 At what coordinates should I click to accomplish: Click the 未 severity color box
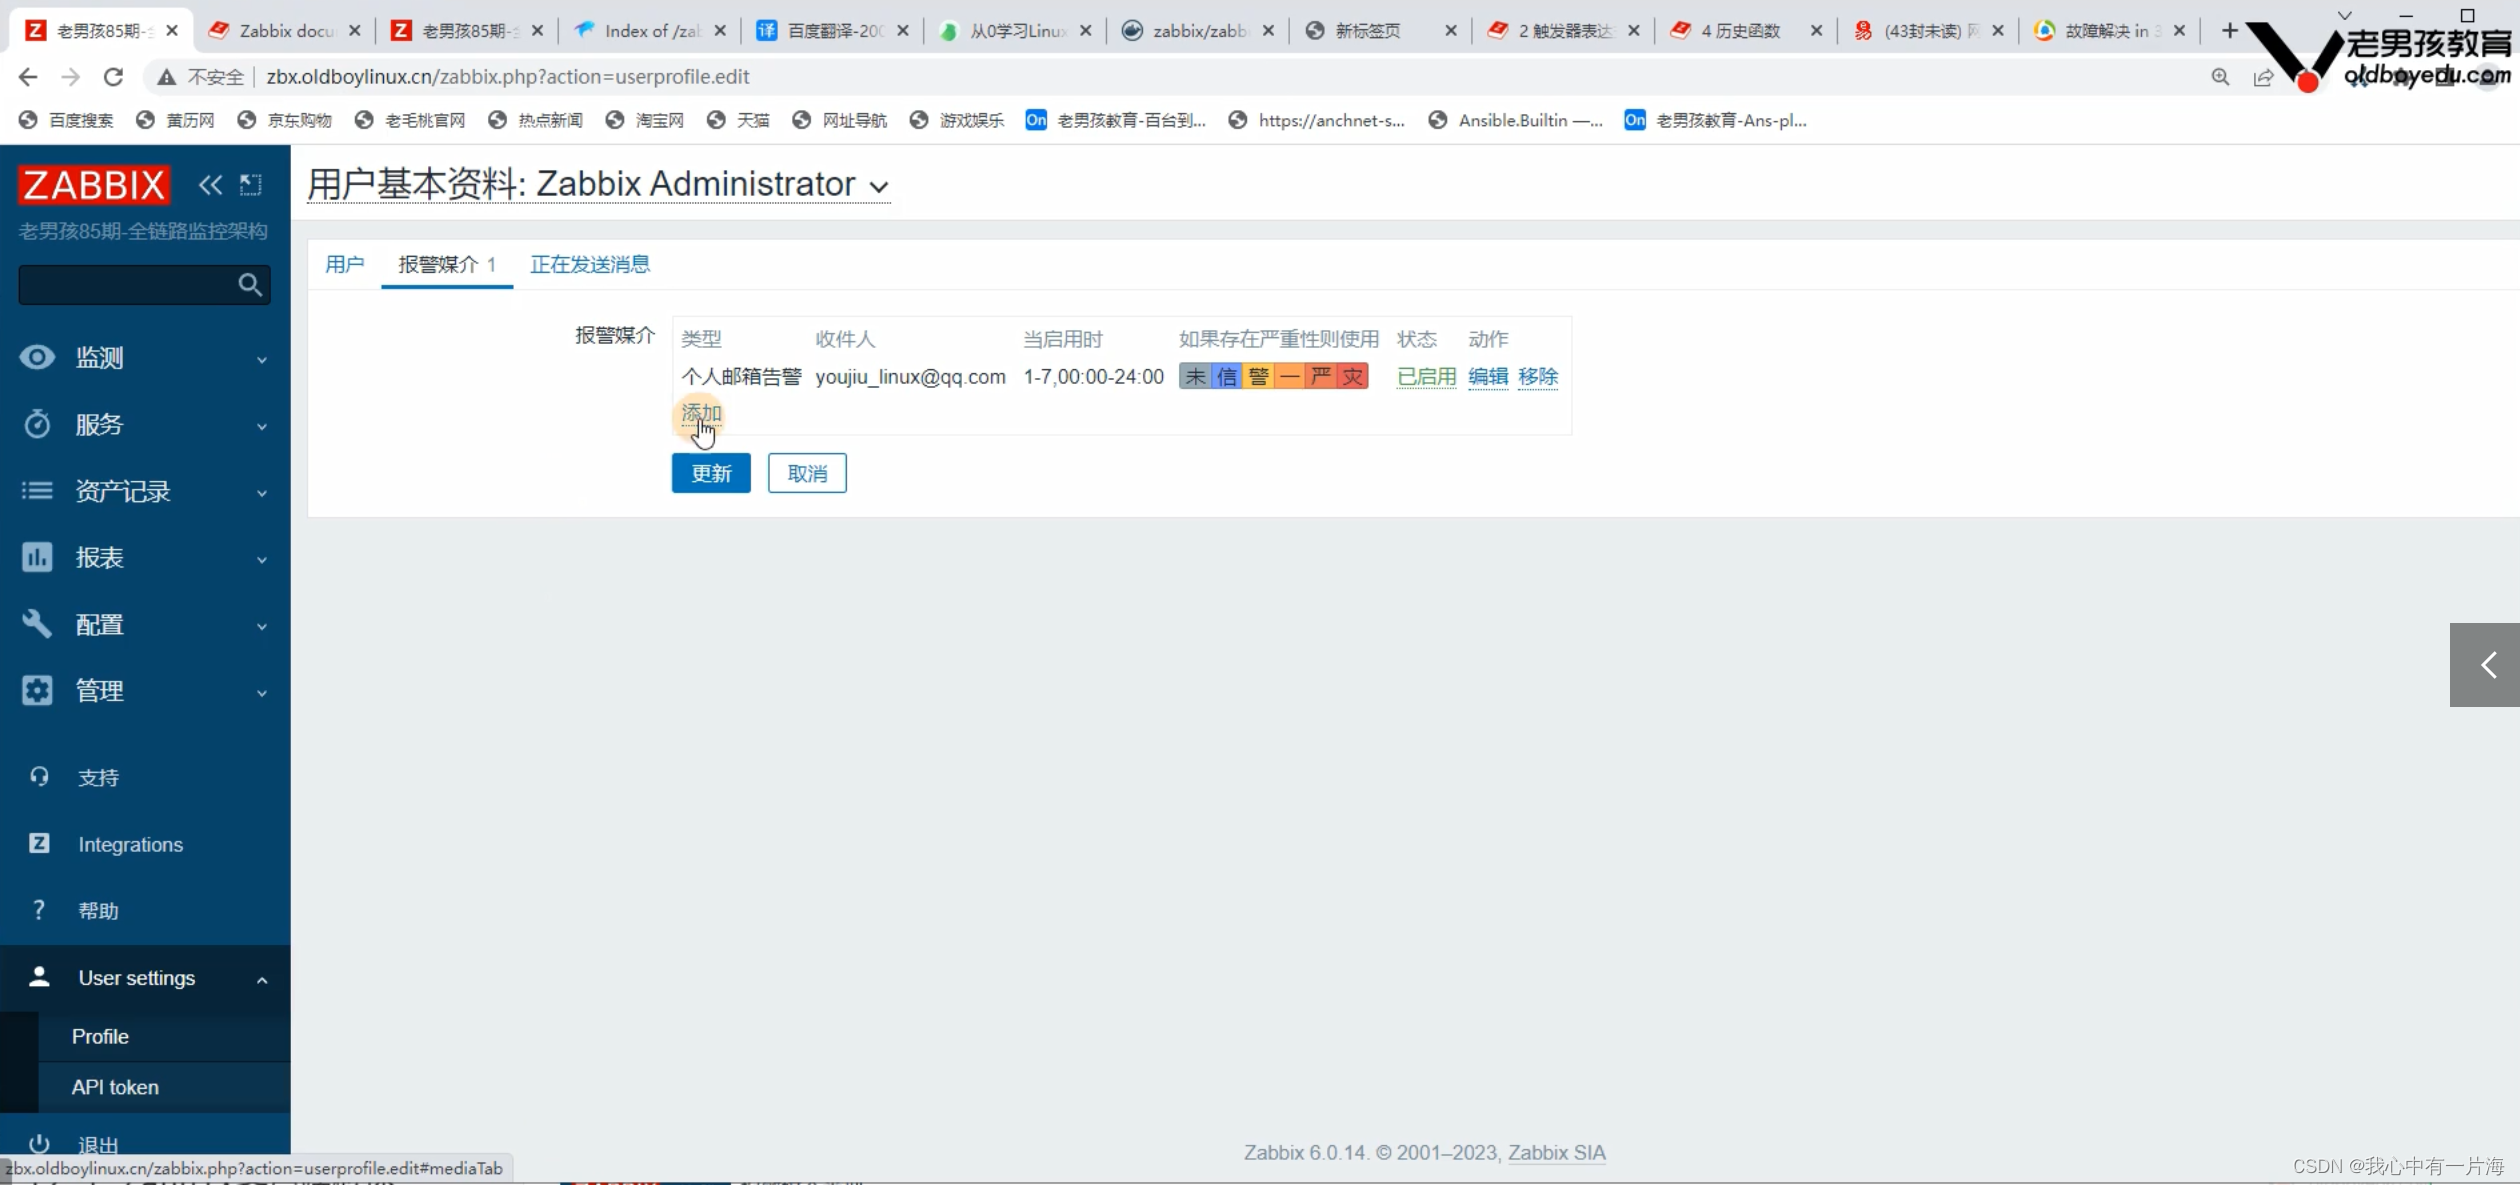[1195, 376]
